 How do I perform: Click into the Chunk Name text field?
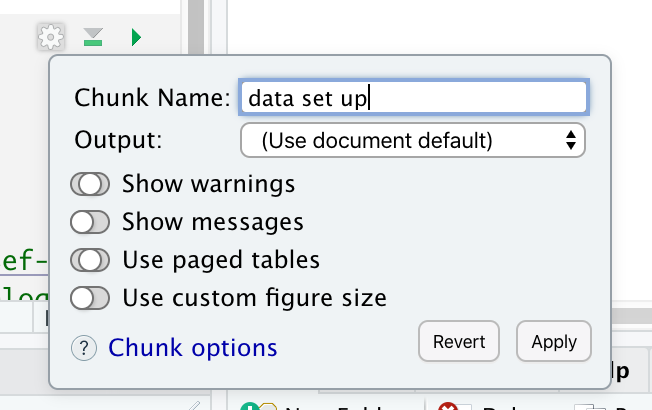pyautogui.click(x=412, y=98)
